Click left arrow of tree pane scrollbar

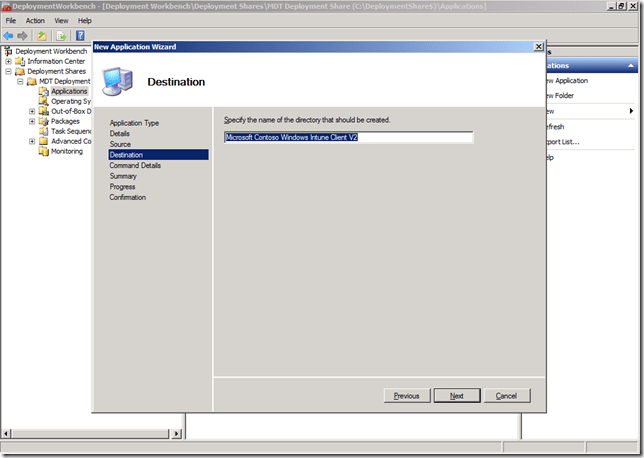click(x=6, y=433)
